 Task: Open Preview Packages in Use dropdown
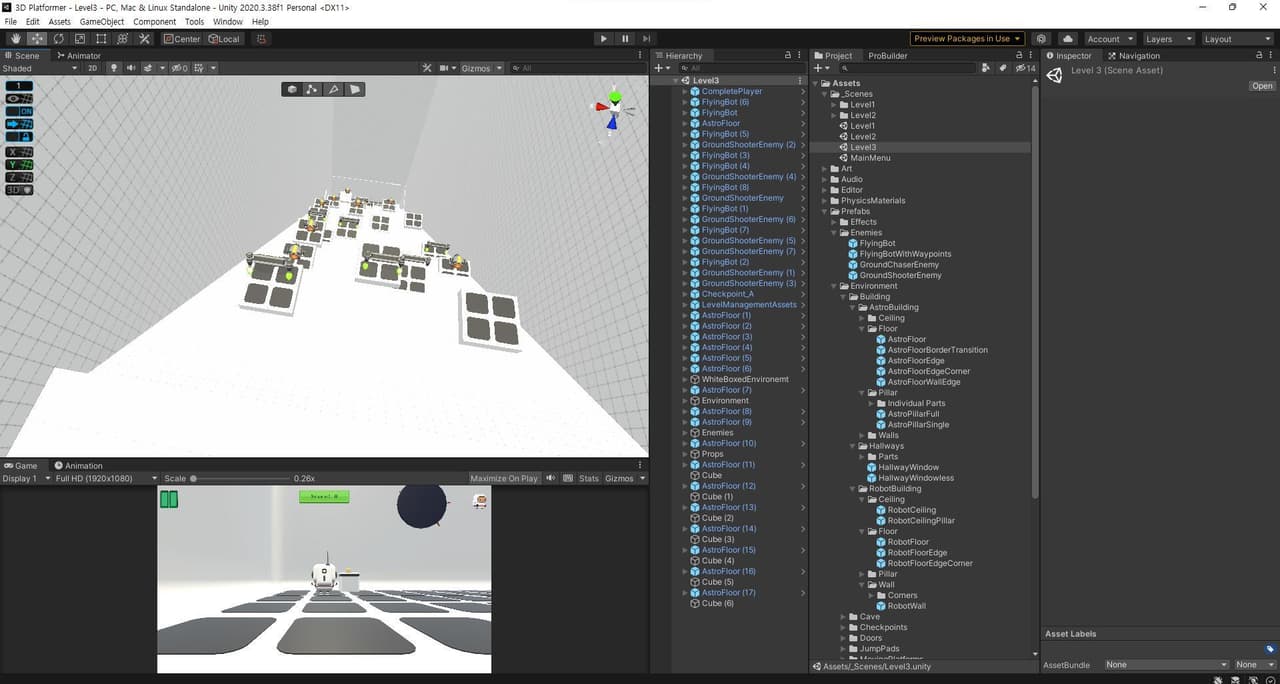pos(967,39)
